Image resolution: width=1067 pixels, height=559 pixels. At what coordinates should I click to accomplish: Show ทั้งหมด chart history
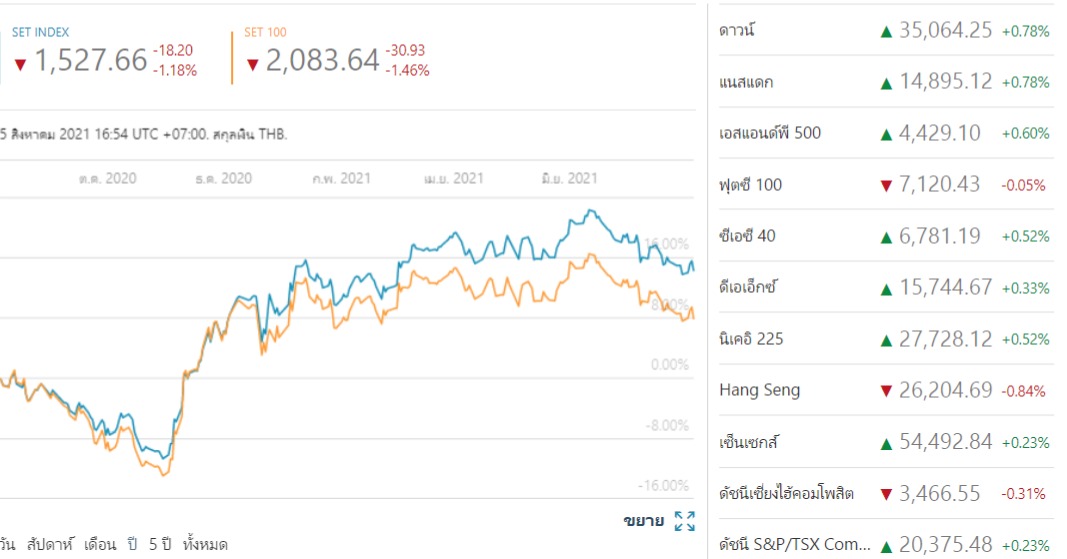pyautogui.click(x=206, y=545)
